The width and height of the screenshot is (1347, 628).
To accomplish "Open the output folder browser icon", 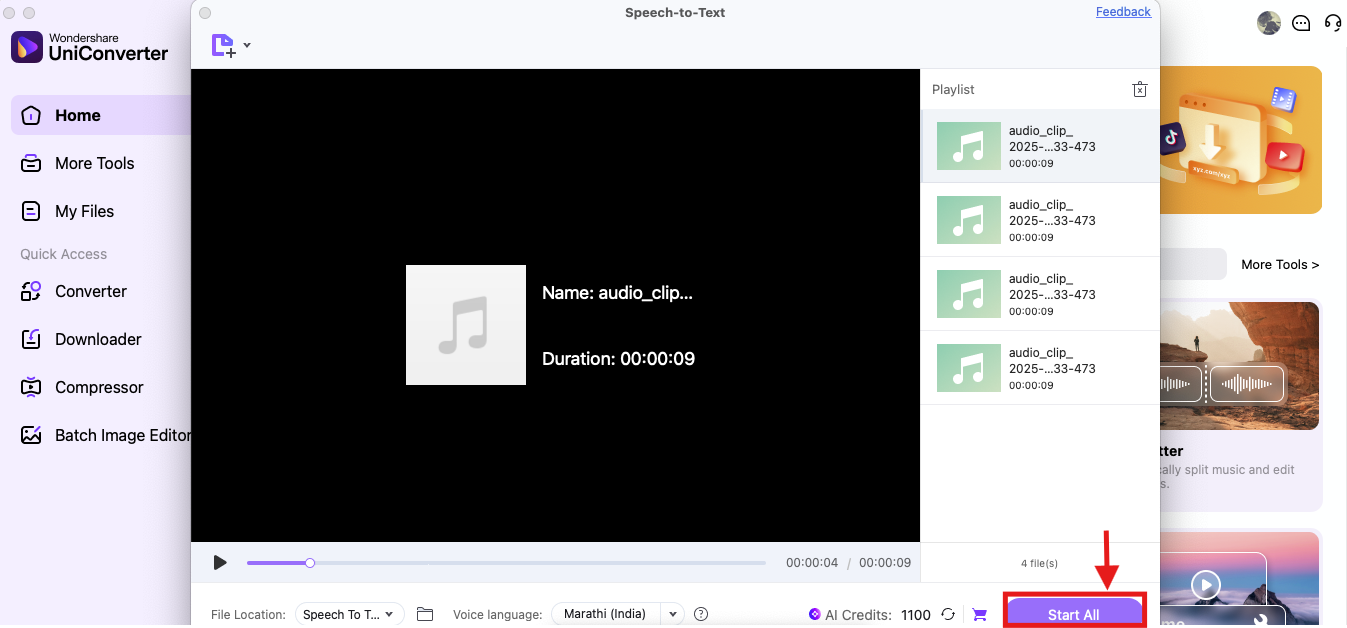I will click(425, 613).
